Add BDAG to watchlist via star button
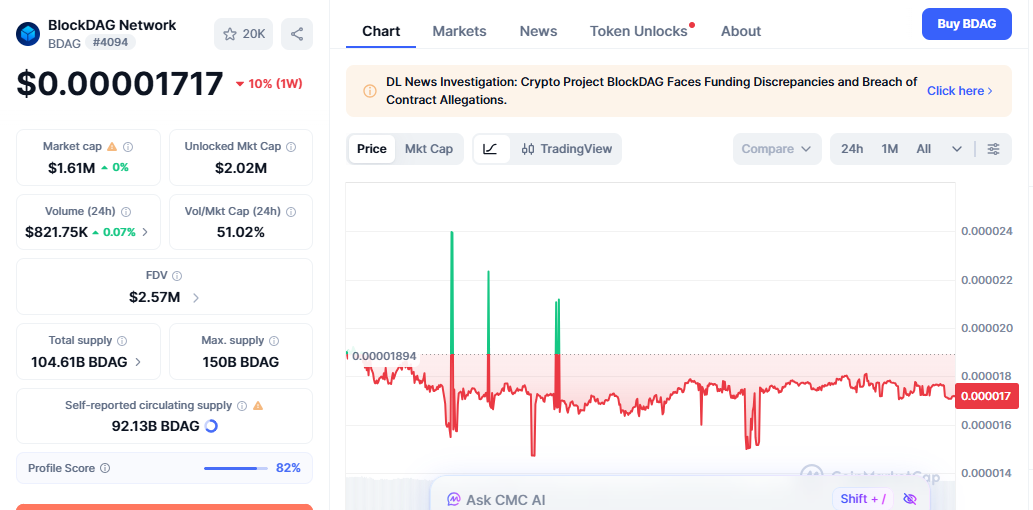 click(244, 34)
